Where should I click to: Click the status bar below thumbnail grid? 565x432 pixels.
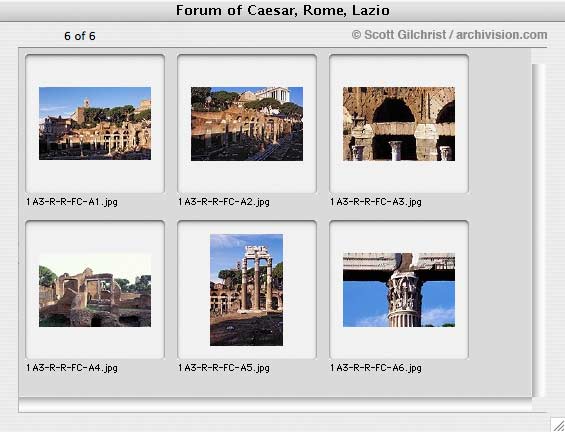click(276, 405)
